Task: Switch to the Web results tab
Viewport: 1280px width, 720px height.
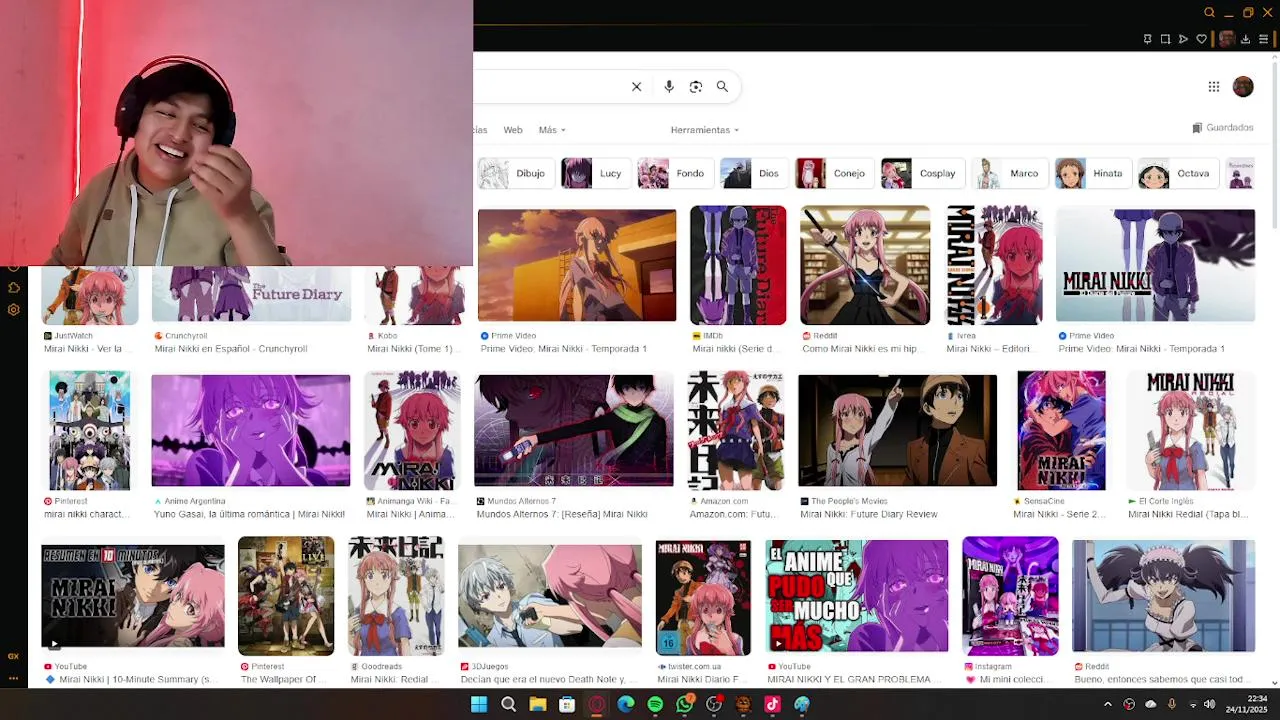Action: pyautogui.click(x=513, y=130)
